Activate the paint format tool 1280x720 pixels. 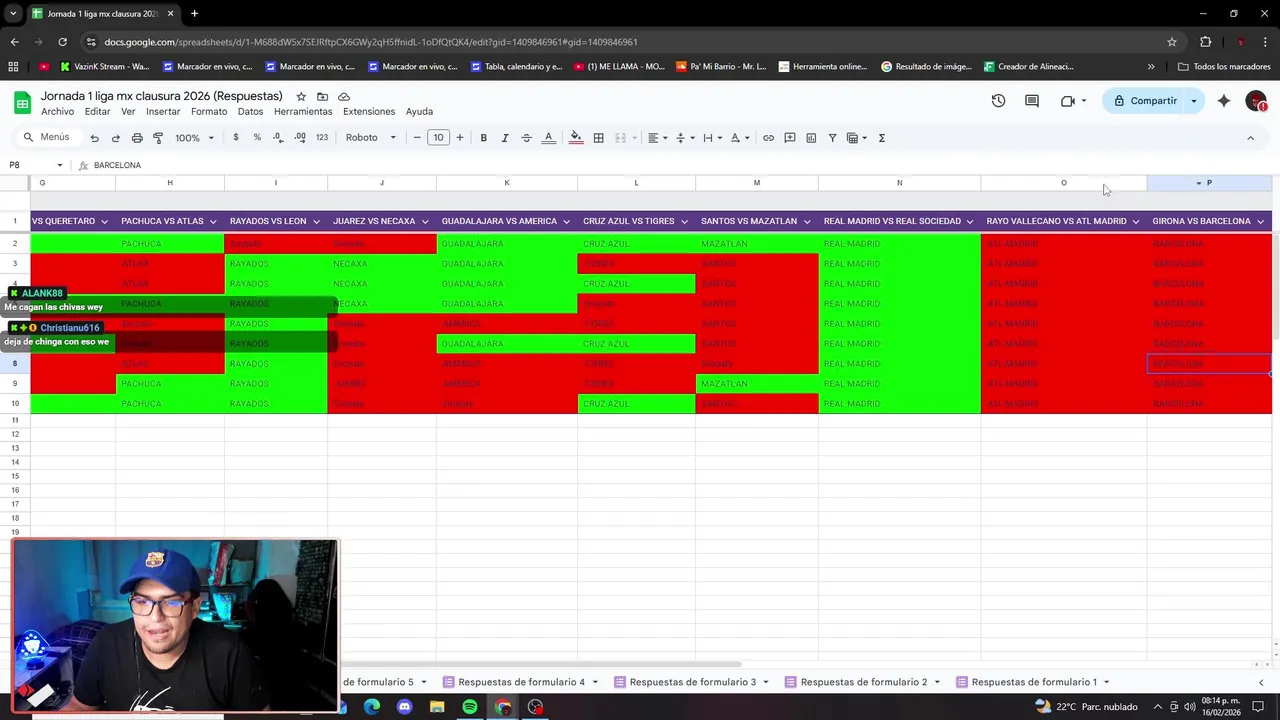[158, 138]
